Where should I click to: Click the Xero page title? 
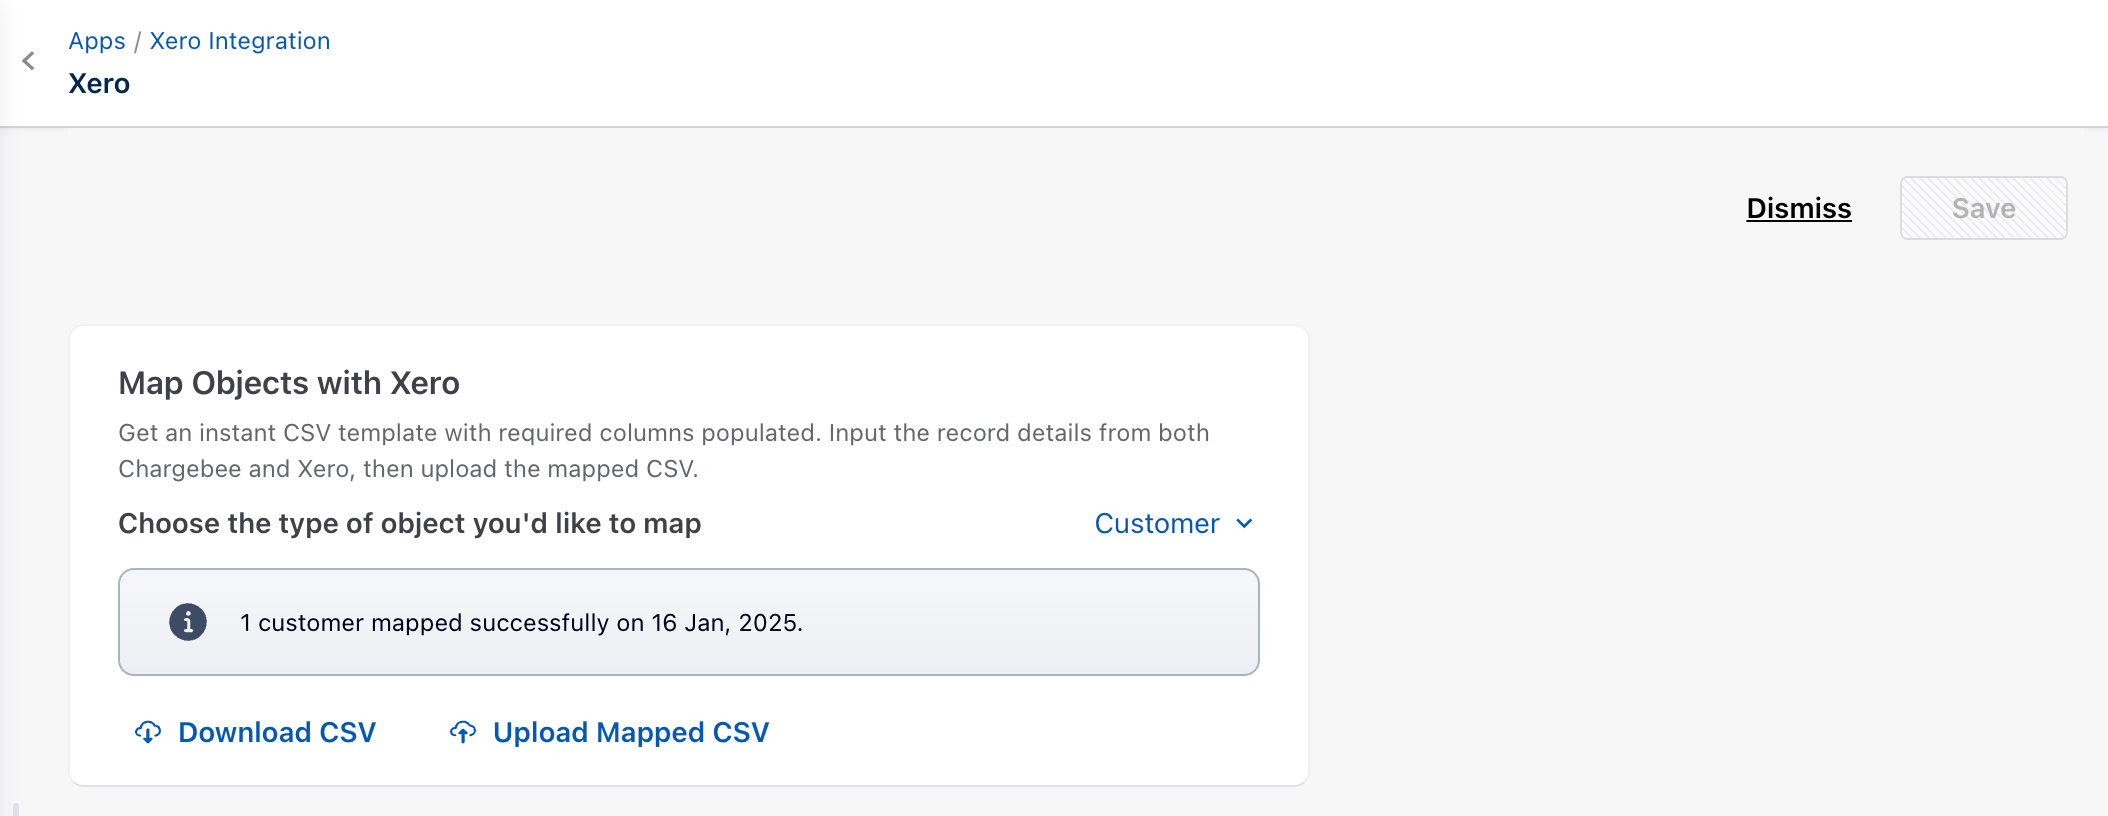click(99, 84)
